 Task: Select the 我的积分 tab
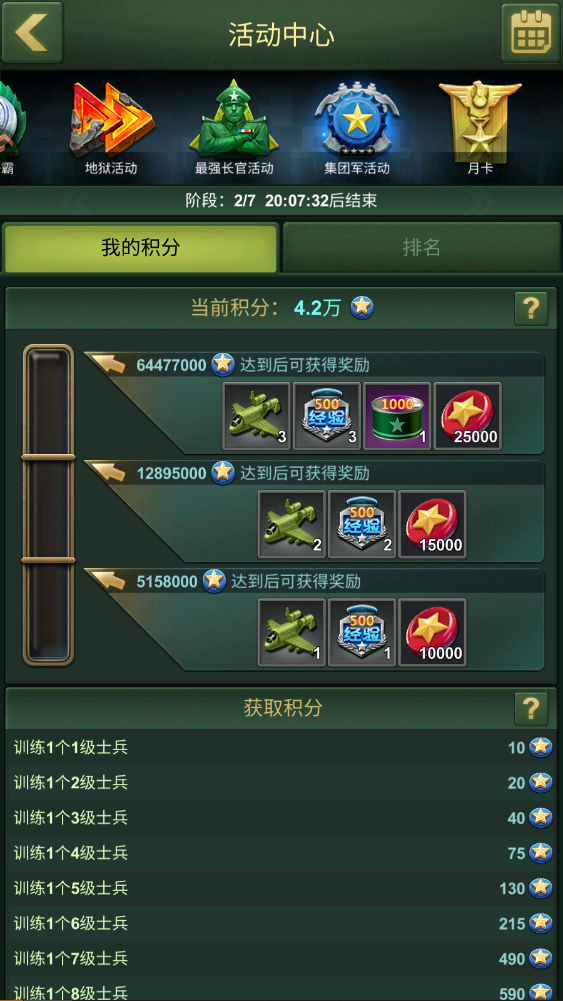[x=140, y=248]
